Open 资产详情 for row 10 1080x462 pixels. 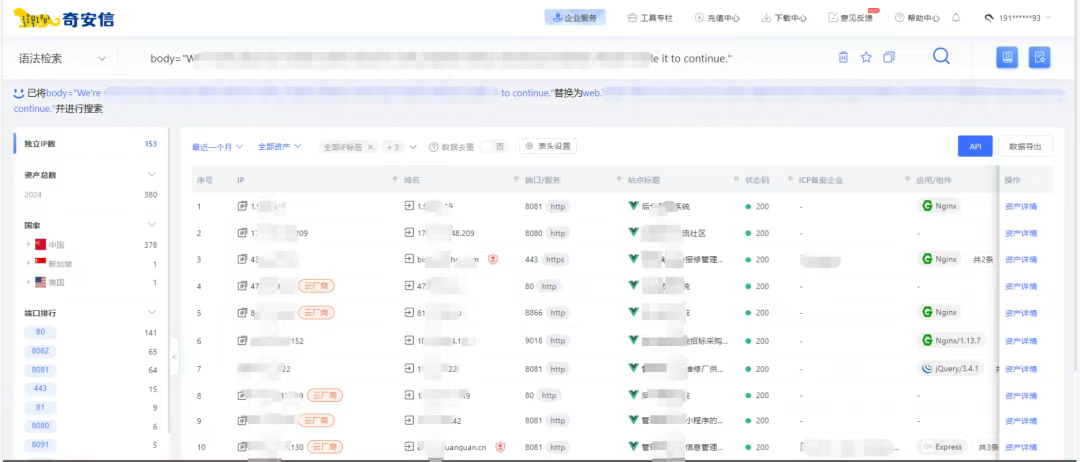1021,447
